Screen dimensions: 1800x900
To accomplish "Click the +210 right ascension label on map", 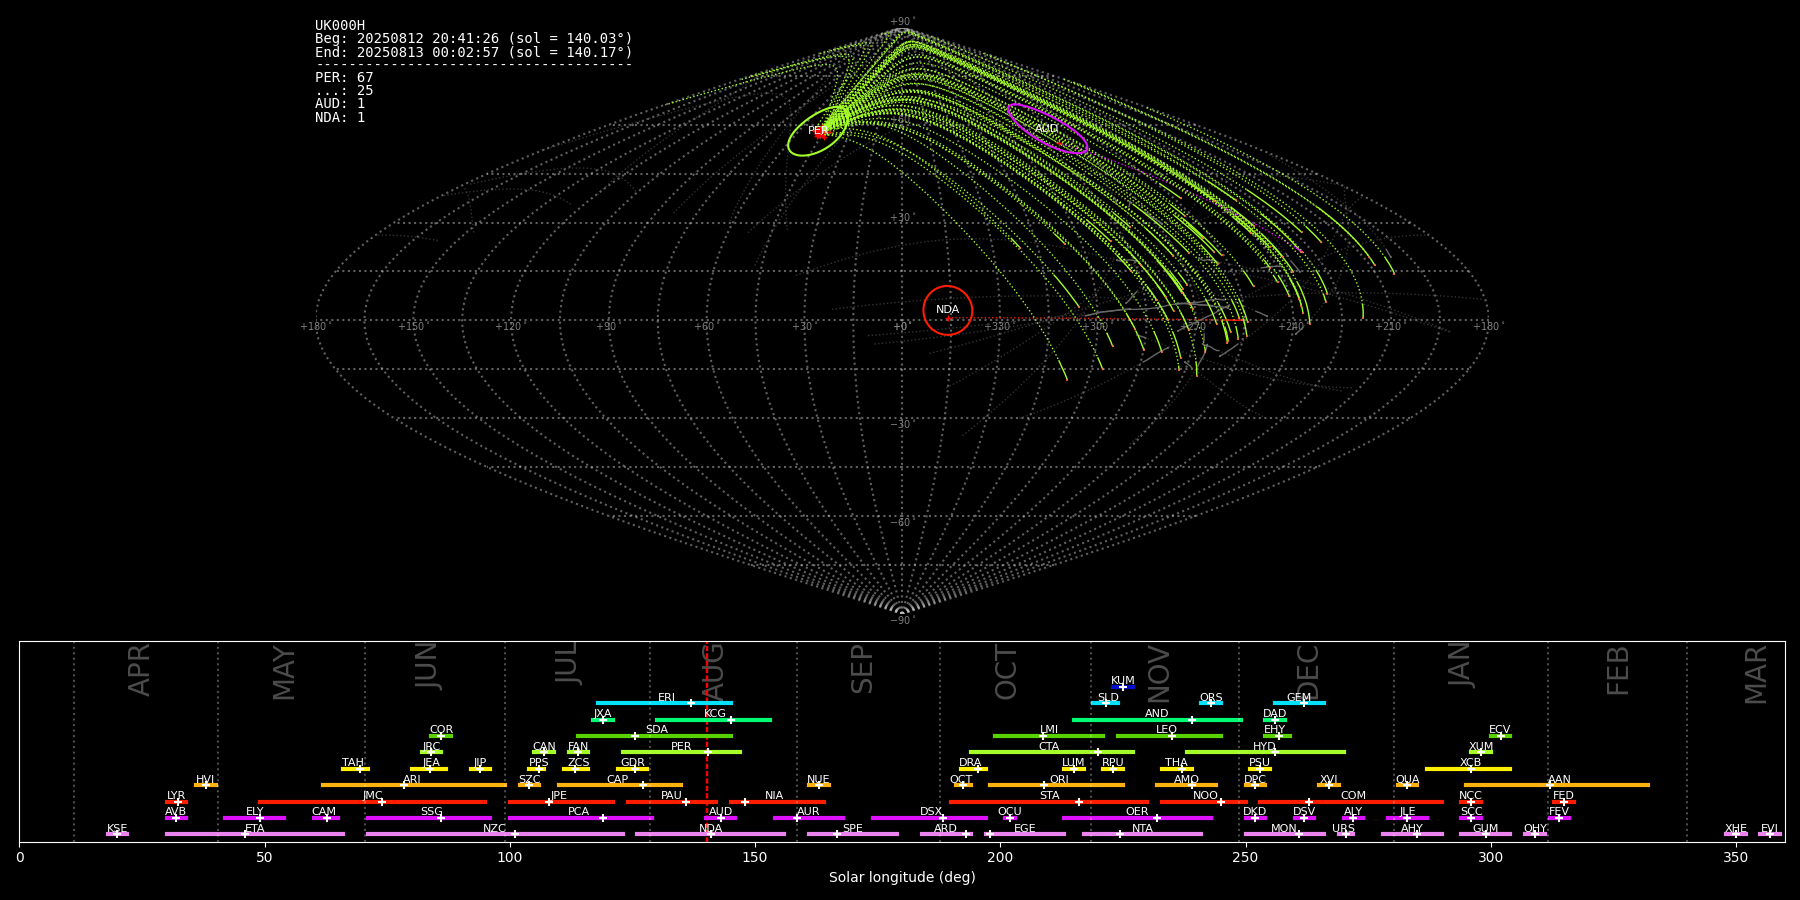I will tap(1388, 327).
